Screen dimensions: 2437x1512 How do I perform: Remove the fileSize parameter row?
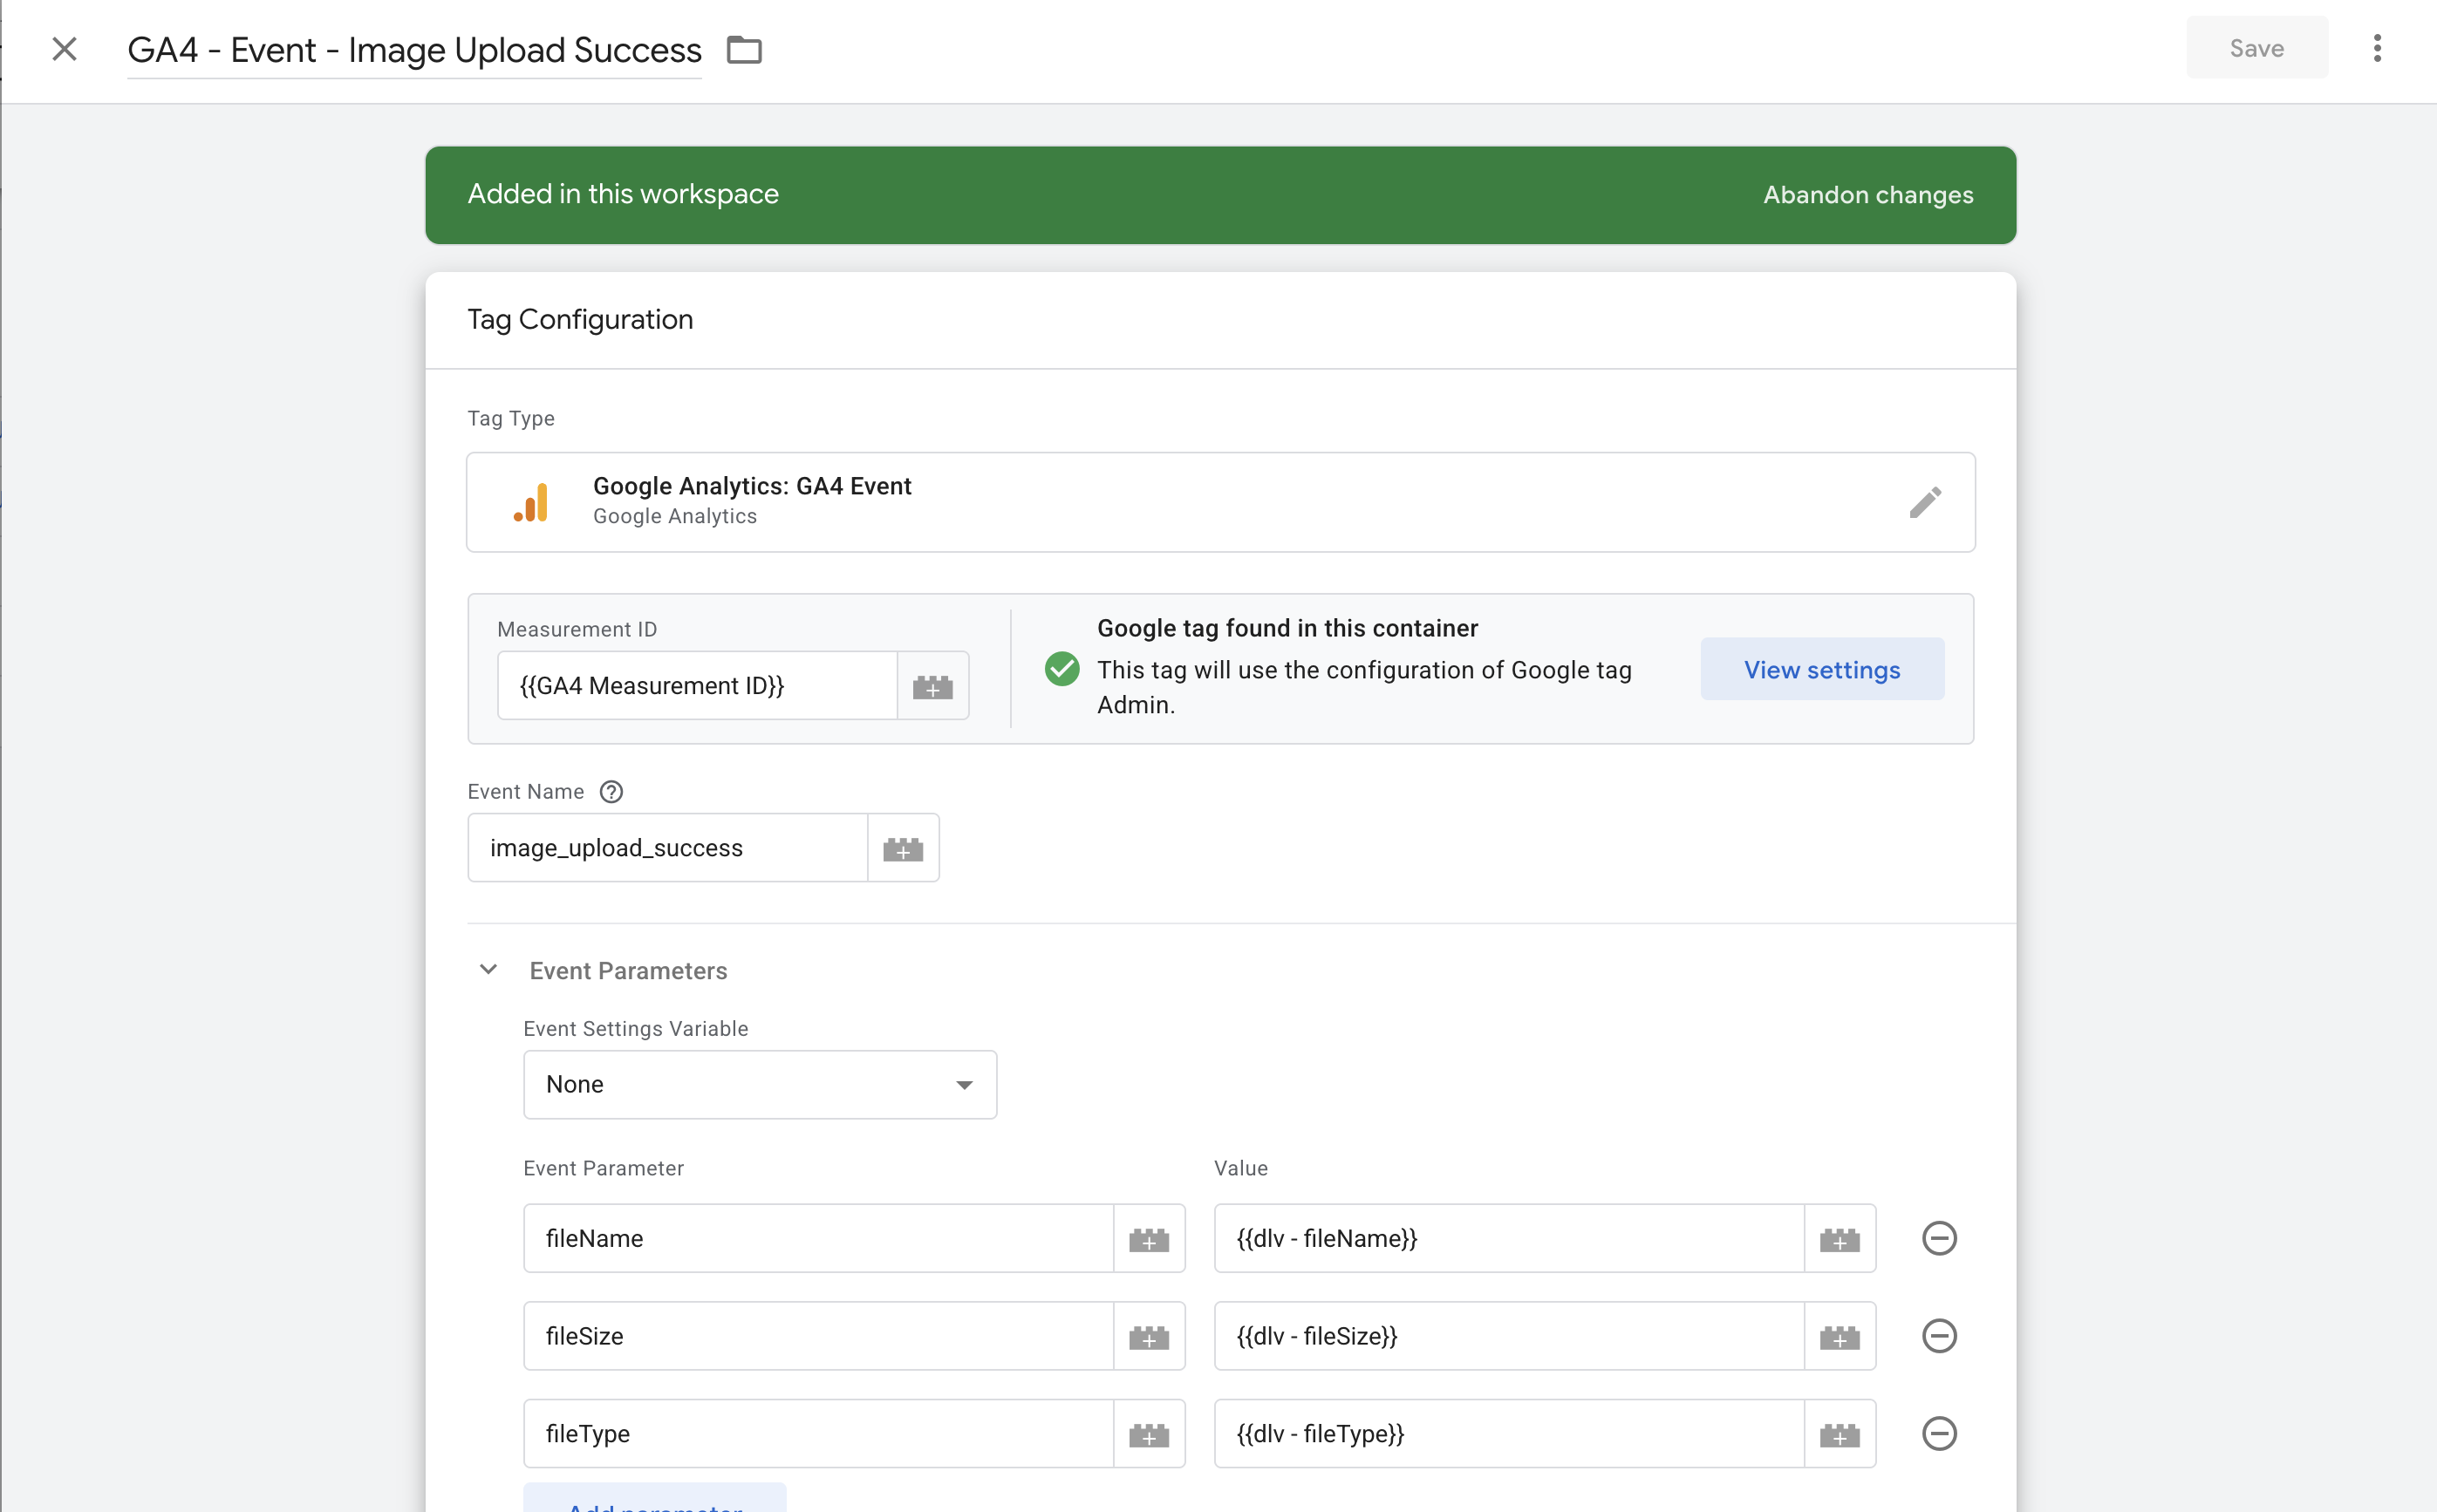pyautogui.click(x=1939, y=1336)
